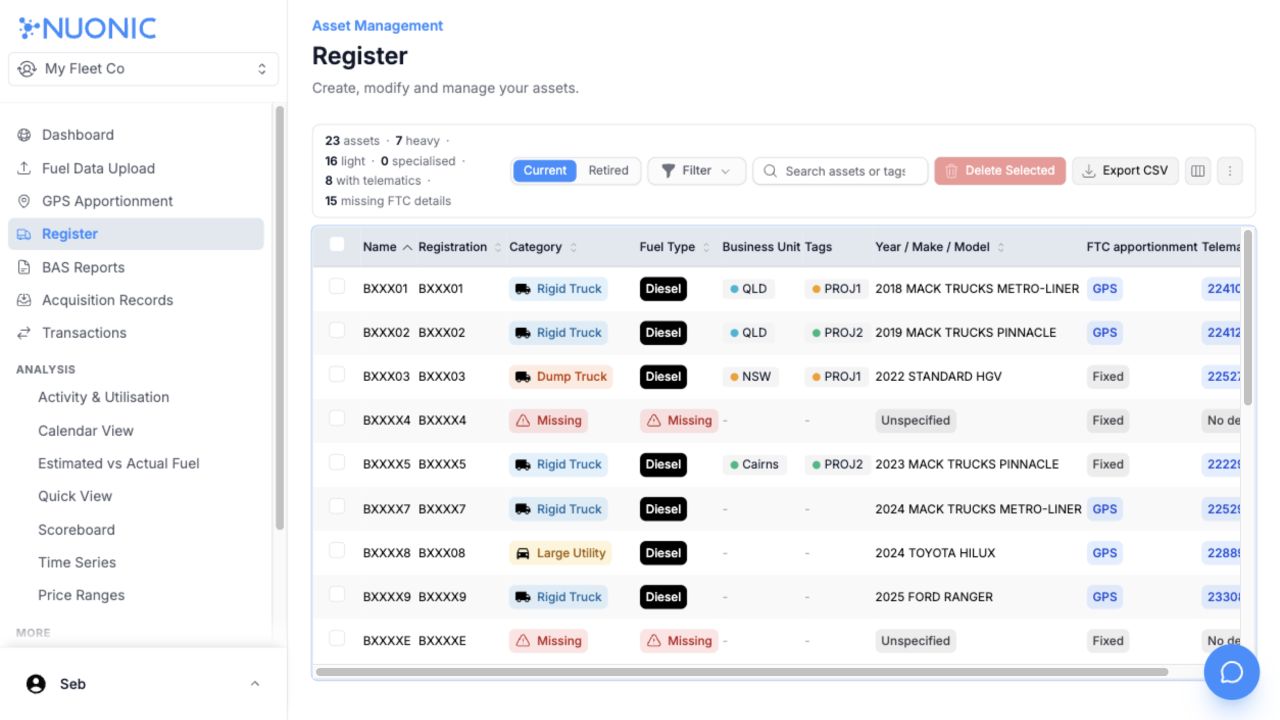Click the Fuel Data Upload icon
This screenshot has width=1280, height=720.
tap(24, 168)
